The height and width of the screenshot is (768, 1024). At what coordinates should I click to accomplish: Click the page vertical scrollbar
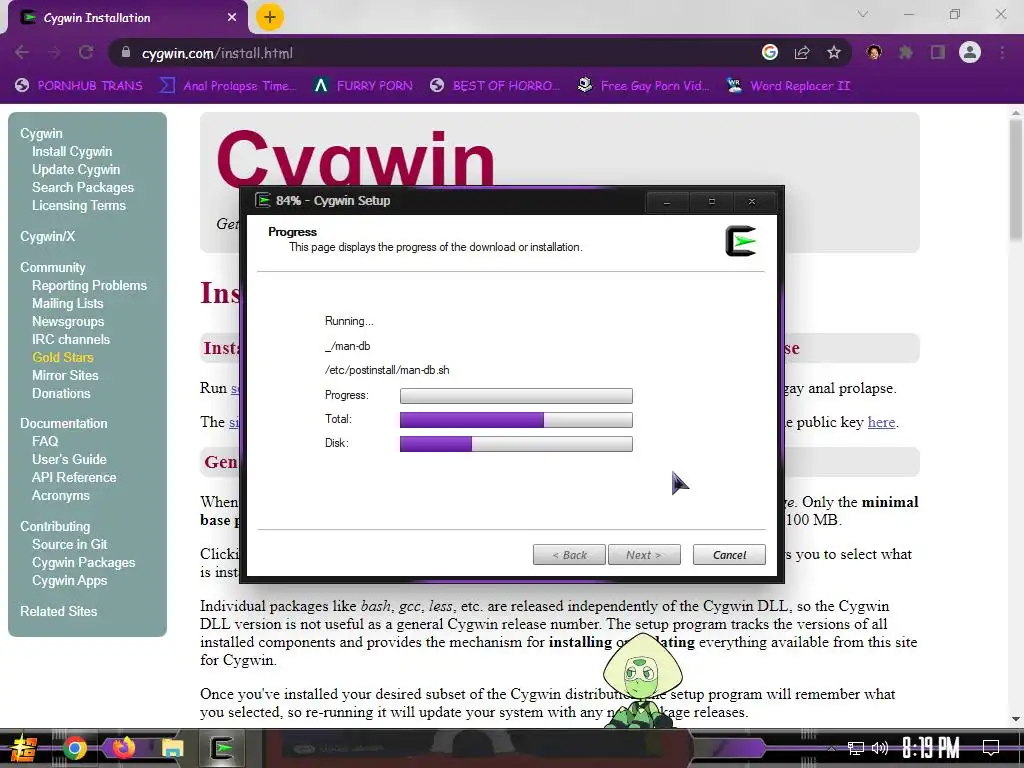tap(1016, 180)
